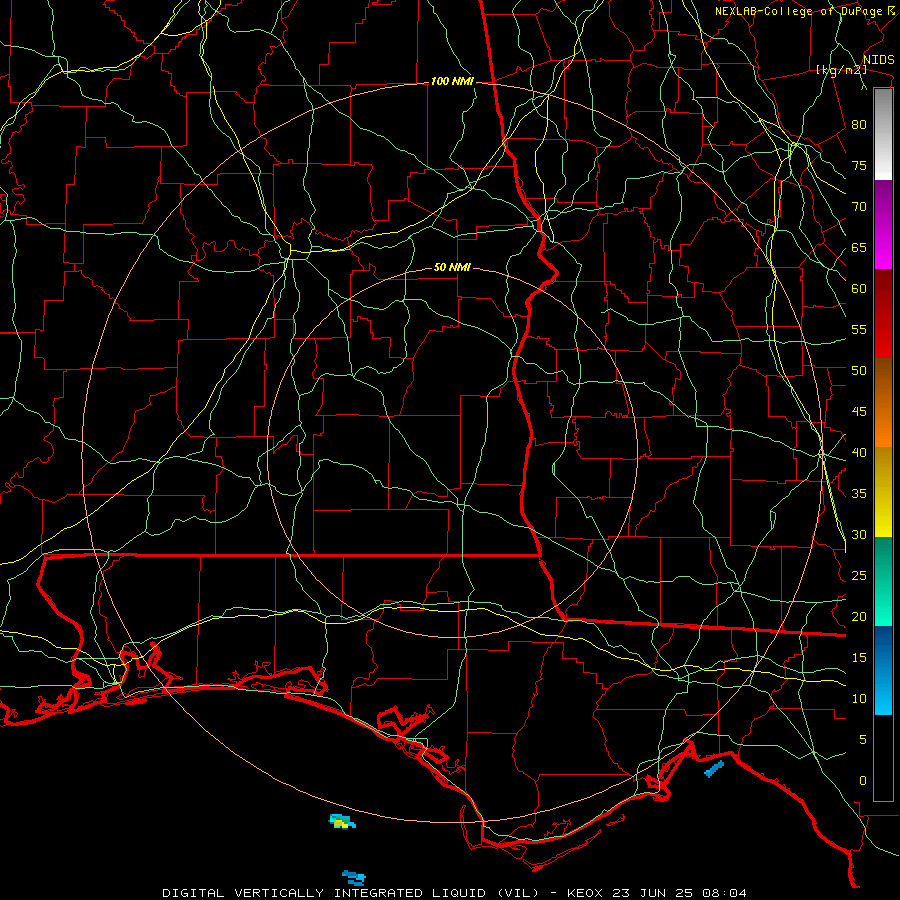Click the 70 value on the color scale
The image size is (900, 900).
[859, 207]
